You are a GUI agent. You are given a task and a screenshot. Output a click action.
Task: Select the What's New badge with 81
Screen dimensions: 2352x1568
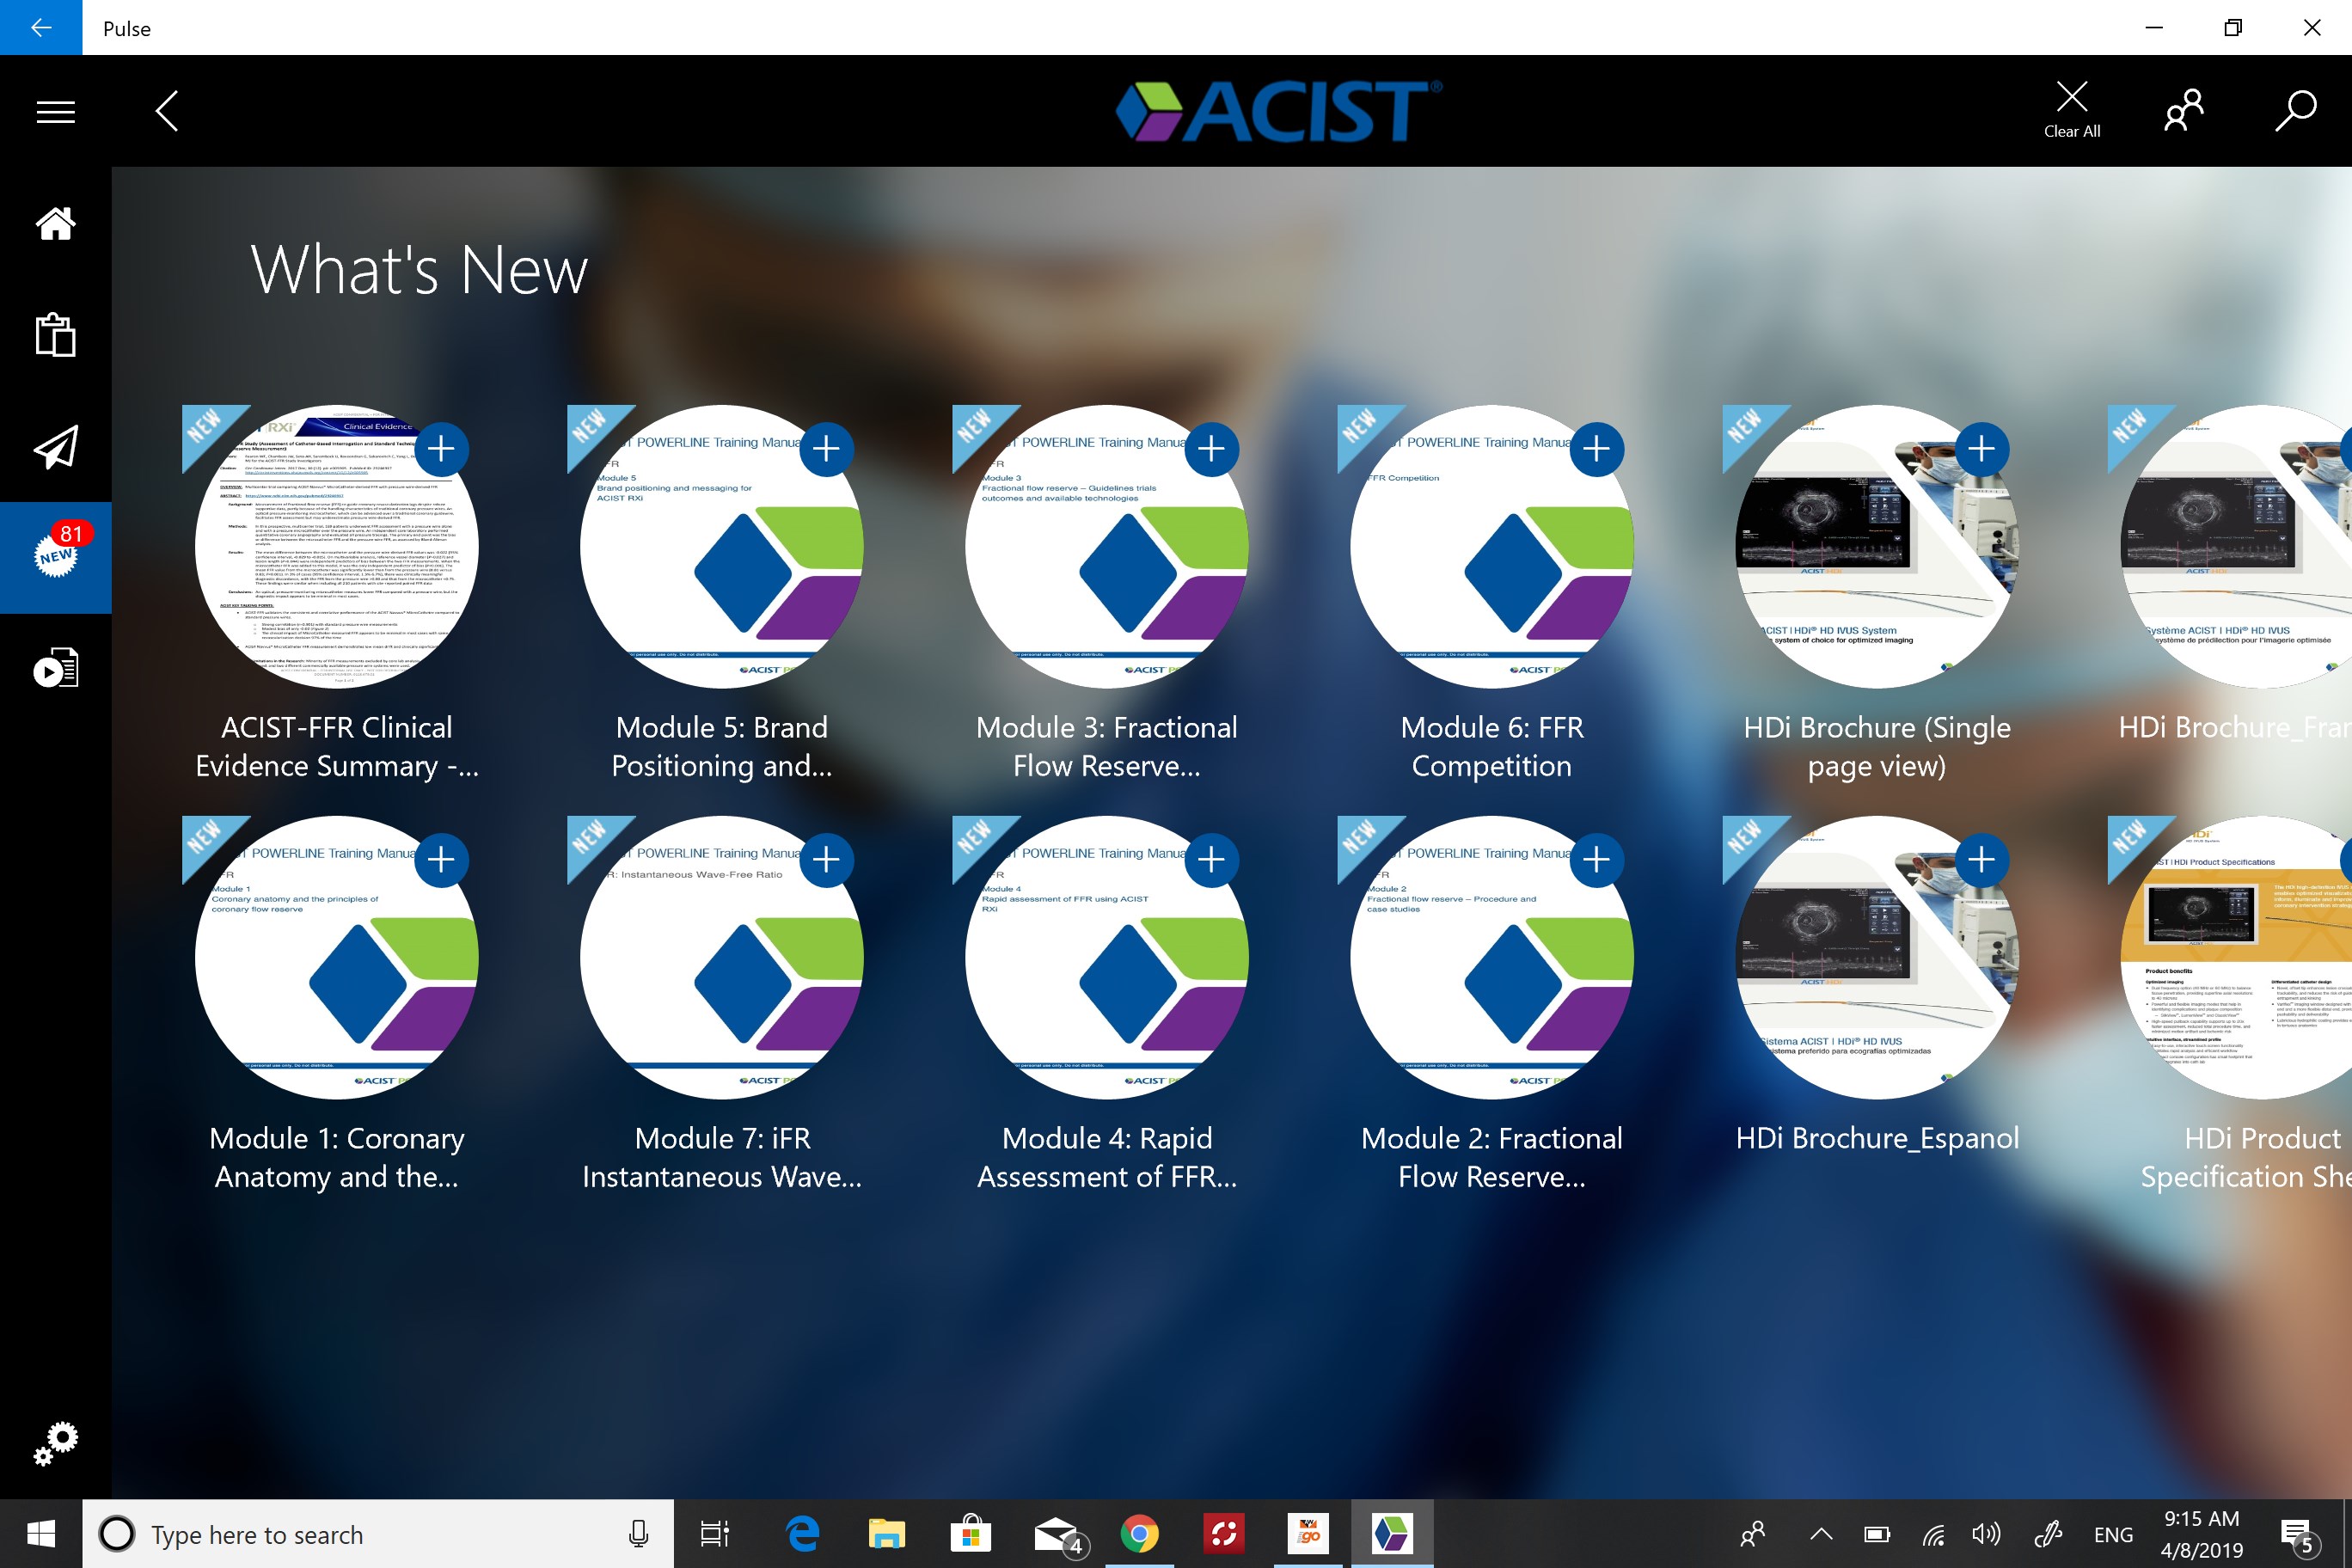[x=56, y=555]
